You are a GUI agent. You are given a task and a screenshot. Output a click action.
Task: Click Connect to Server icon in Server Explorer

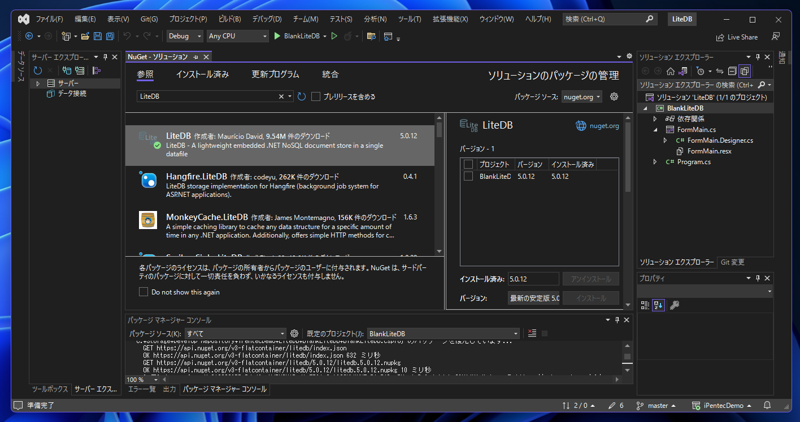pyautogui.click(x=80, y=70)
